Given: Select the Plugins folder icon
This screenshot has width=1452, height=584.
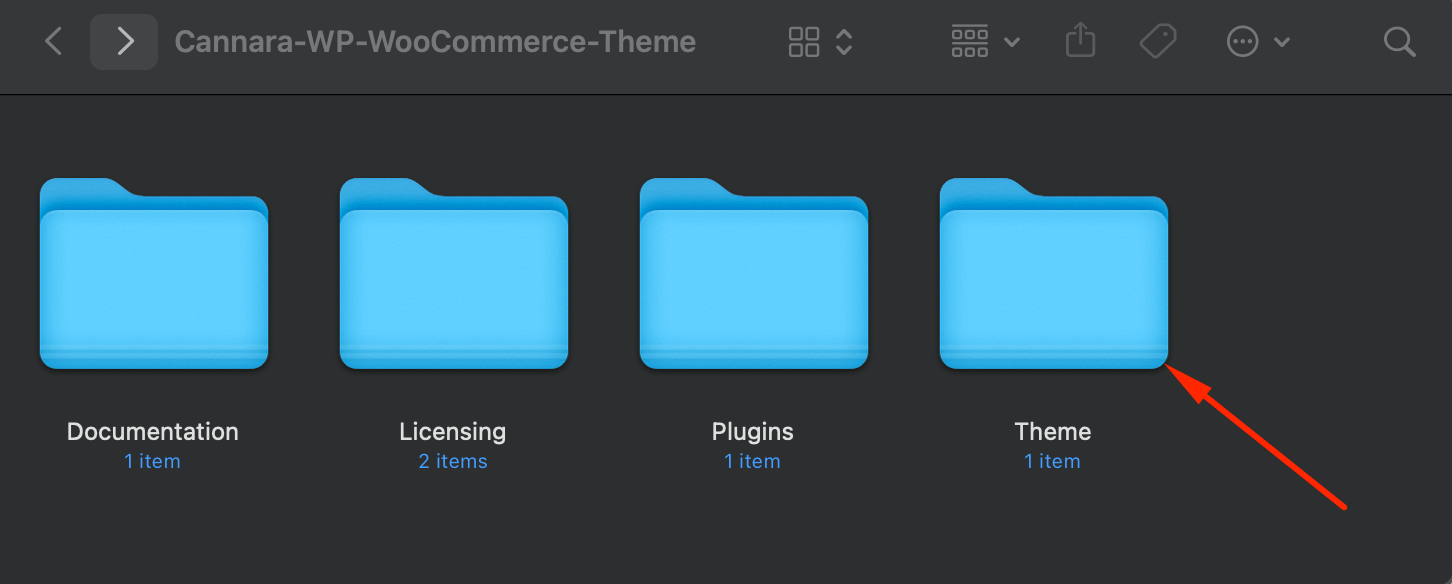Looking at the screenshot, I should click(754, 274).
